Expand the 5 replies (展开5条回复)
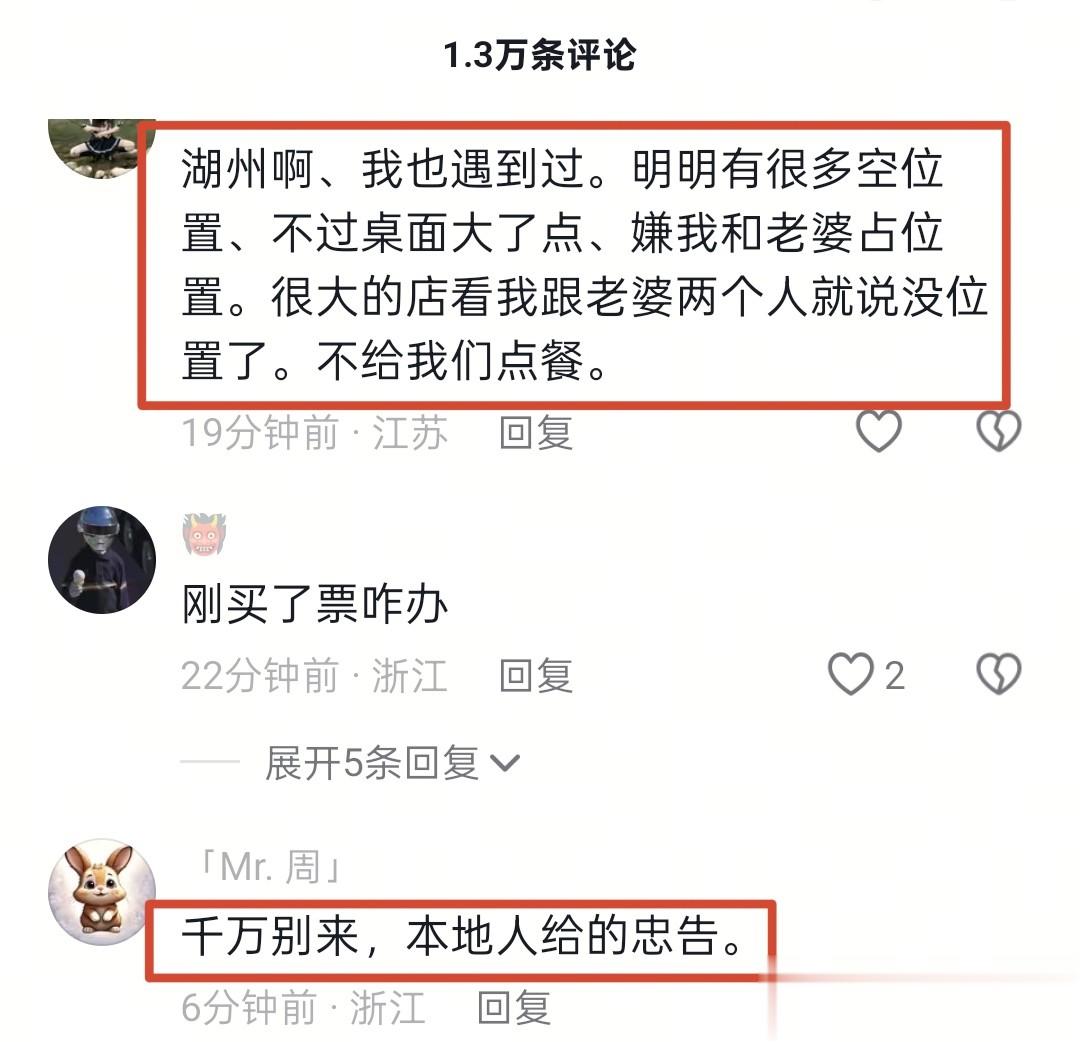 tap(372, 762)
